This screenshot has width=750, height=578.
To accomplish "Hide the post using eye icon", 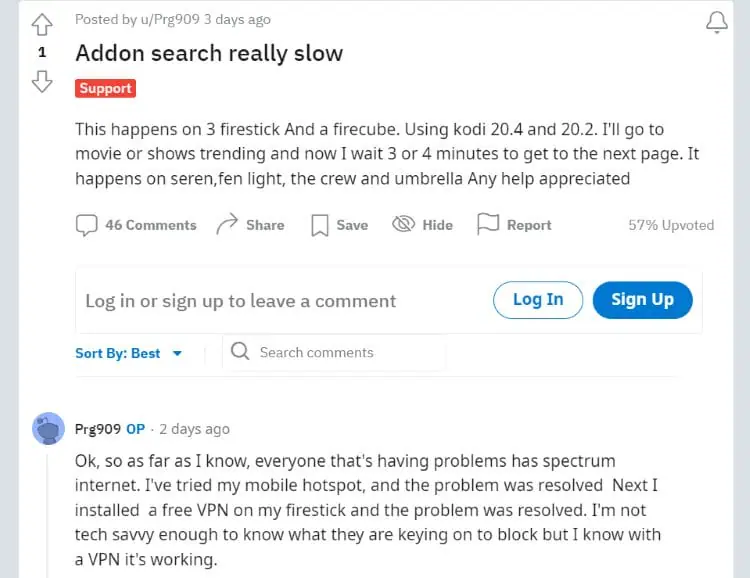I will 404,224.
